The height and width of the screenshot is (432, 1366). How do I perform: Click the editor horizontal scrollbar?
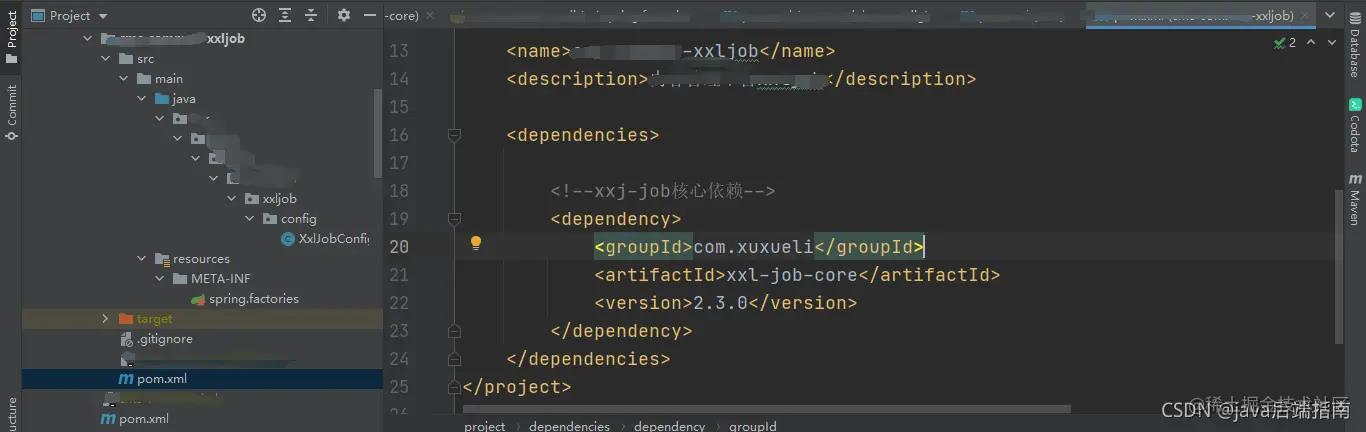767,408
